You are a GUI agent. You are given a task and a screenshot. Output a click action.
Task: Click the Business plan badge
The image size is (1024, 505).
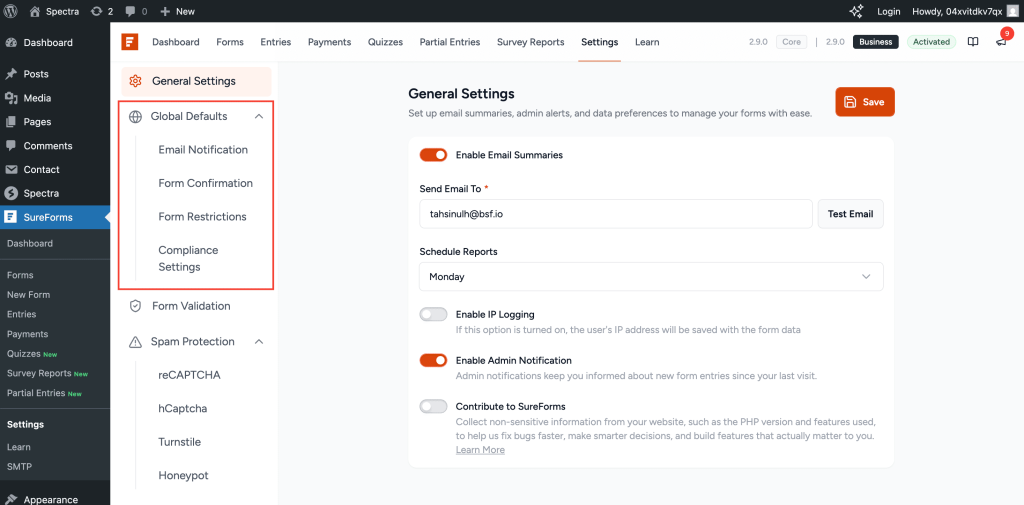[x=876, y=42]
